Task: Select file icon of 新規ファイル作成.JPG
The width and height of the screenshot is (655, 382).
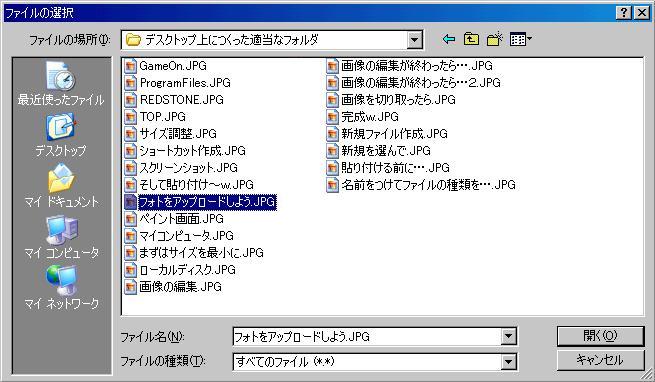Action: click(x=332, y=134)
